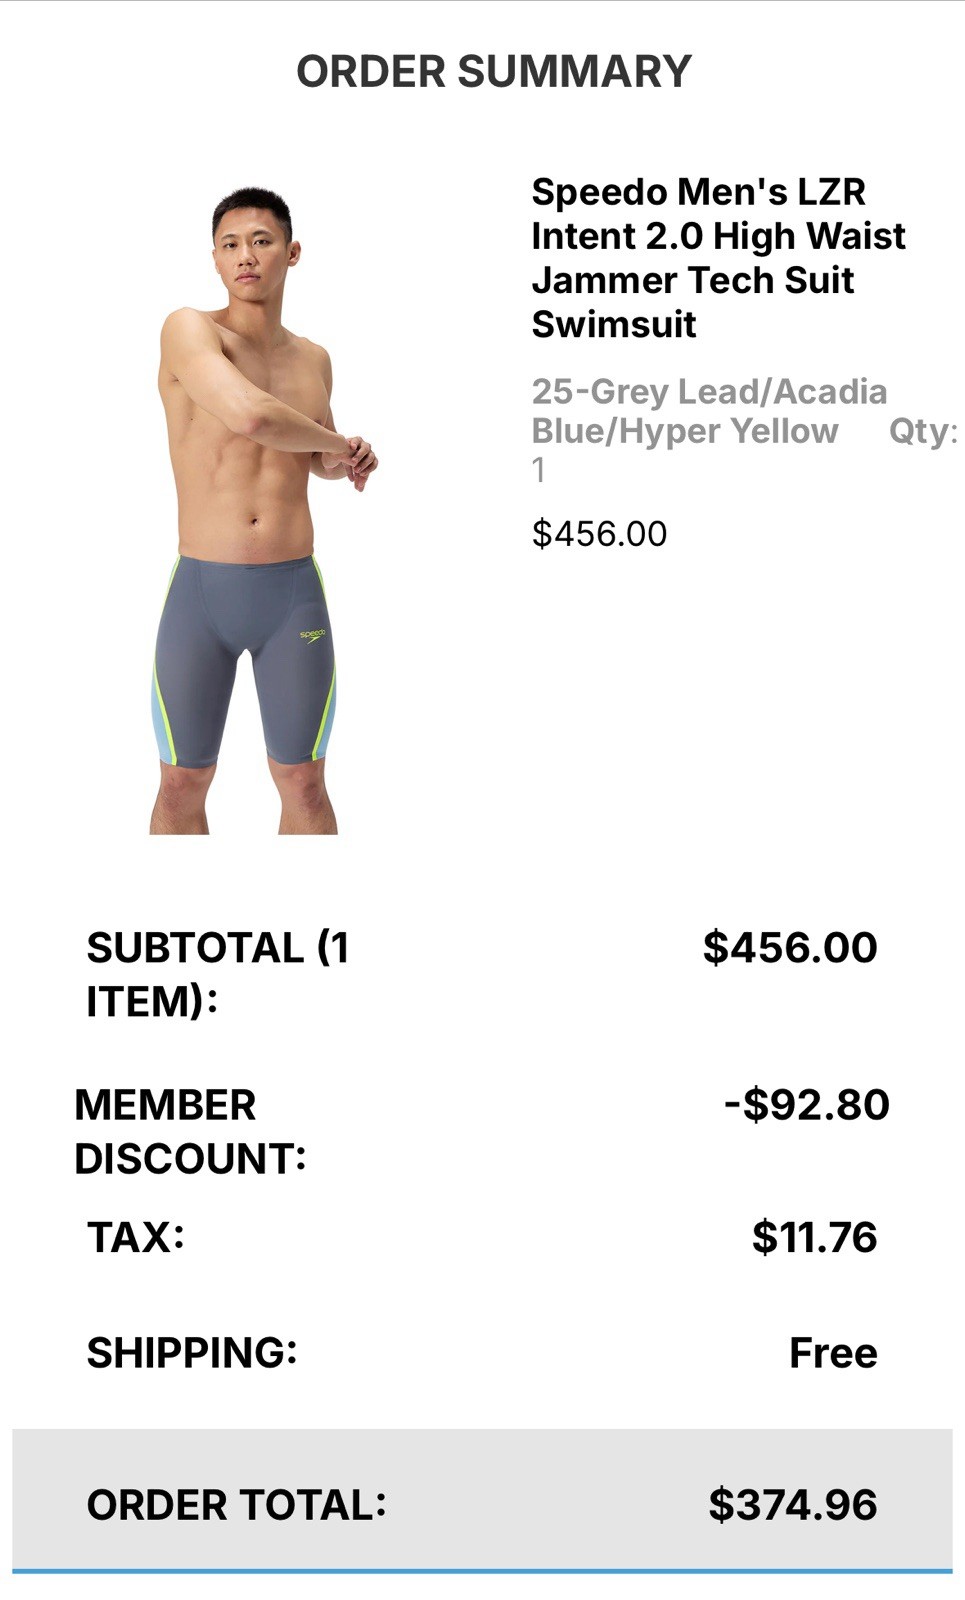Click the word Swimsuit in product name

pyautogui.click(x=614, y=324)
